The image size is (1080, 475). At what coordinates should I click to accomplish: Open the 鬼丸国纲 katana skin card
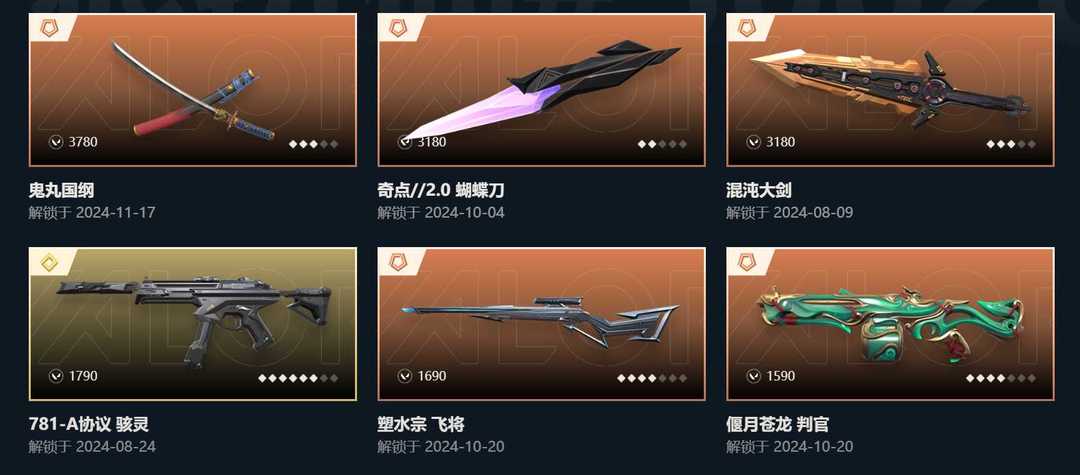pyautogui.click(x=192, y=90)
